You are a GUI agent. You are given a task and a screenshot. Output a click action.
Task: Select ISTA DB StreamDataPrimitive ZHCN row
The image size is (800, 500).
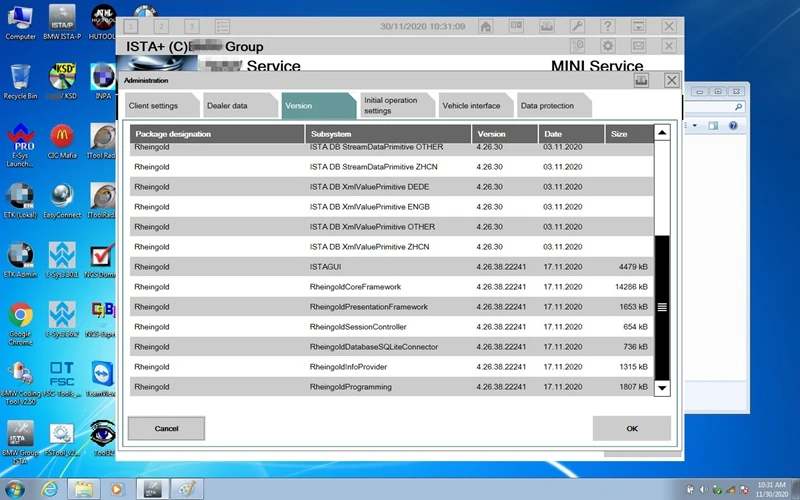[391, 166]
